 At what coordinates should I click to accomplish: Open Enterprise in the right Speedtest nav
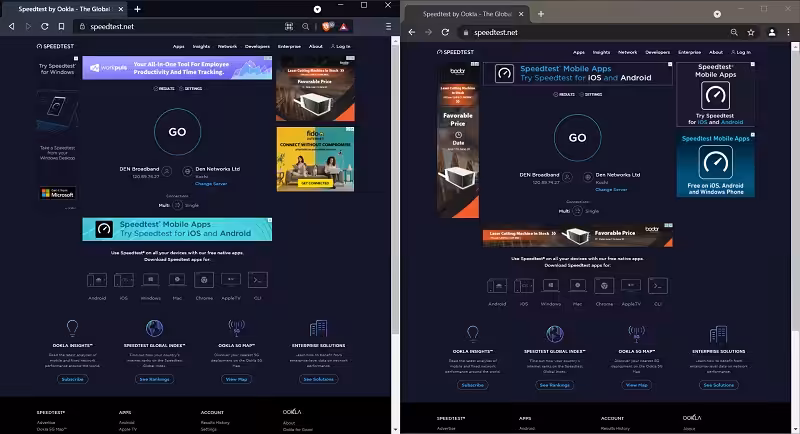click(x=689, y=52)
